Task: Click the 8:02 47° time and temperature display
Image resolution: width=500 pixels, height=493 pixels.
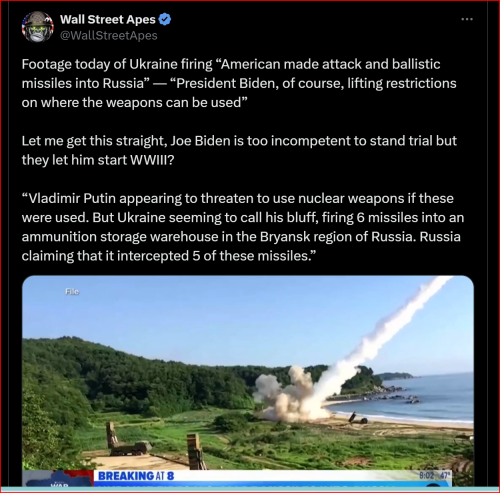Action: (435, 475)
